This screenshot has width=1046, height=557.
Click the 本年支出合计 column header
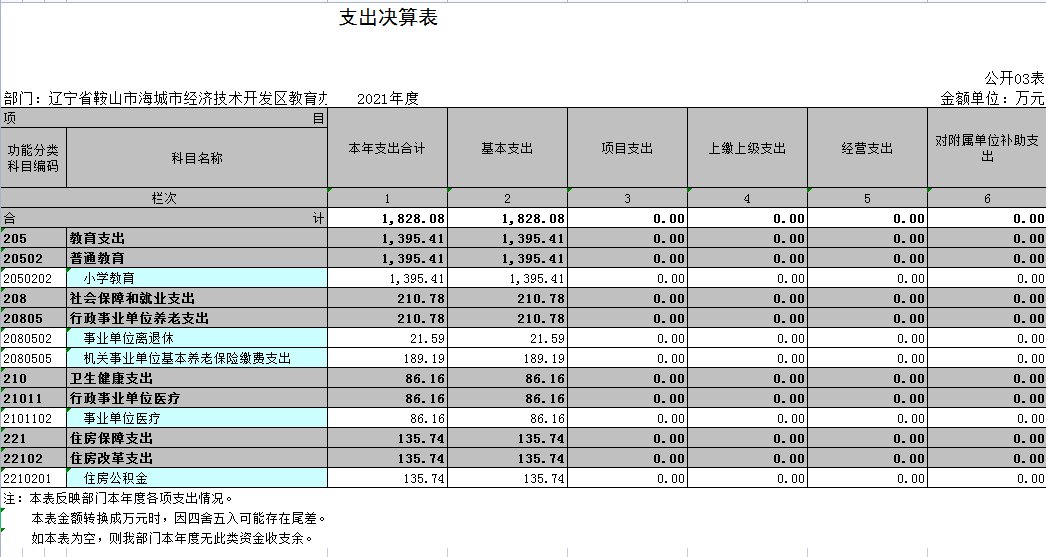coord(387,148)
